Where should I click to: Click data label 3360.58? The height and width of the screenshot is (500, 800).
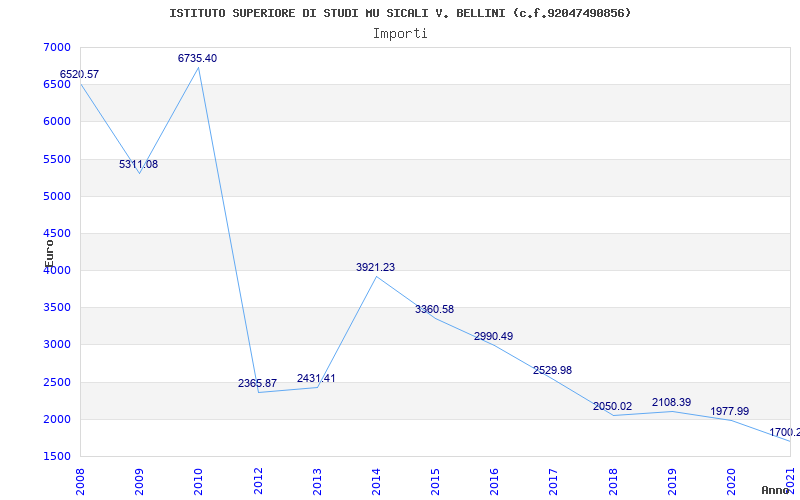click(x=434, y=309)
